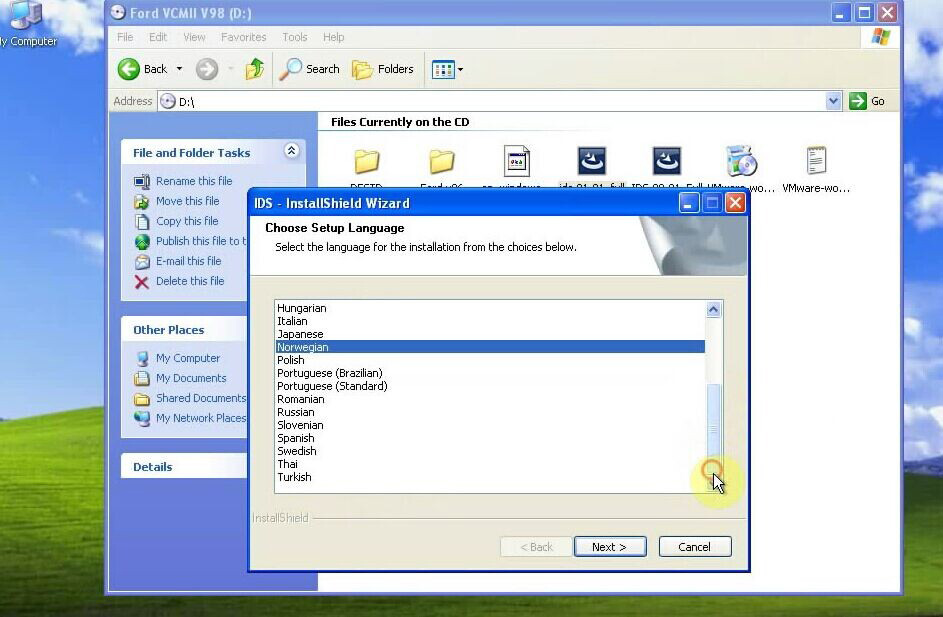This screenshot has width=943, height=617.
Task: Select the en_windows file icon
Action: tap(517, 161)
